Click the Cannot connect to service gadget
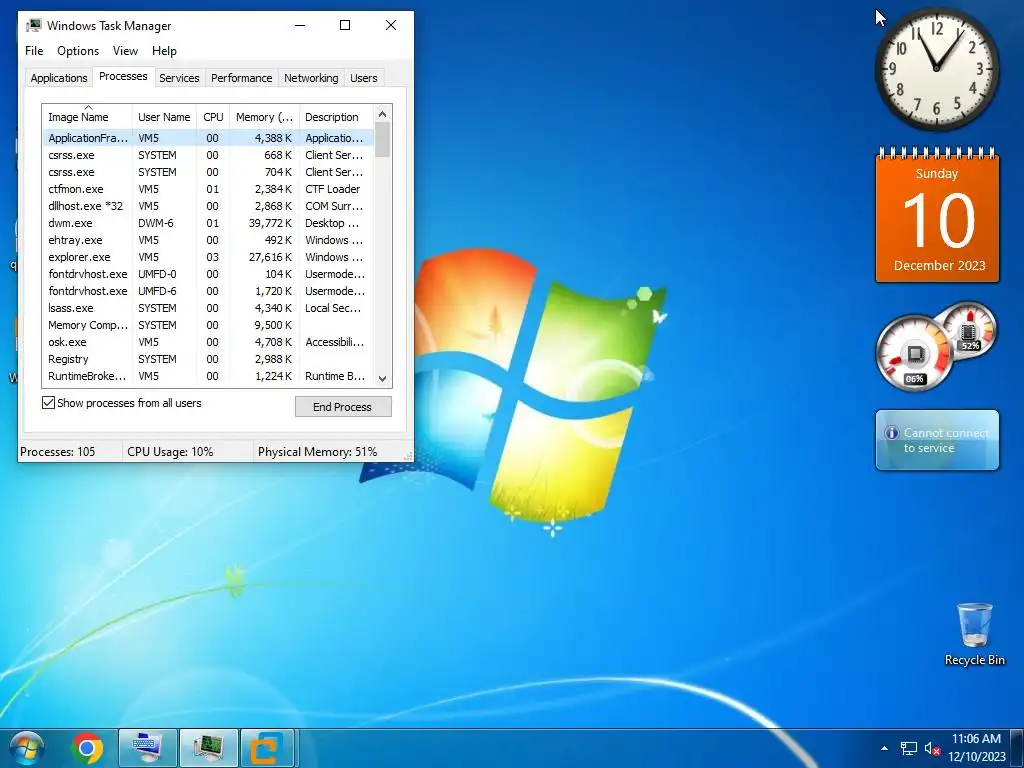The image size is (1024, 768). tap(937, 440)
